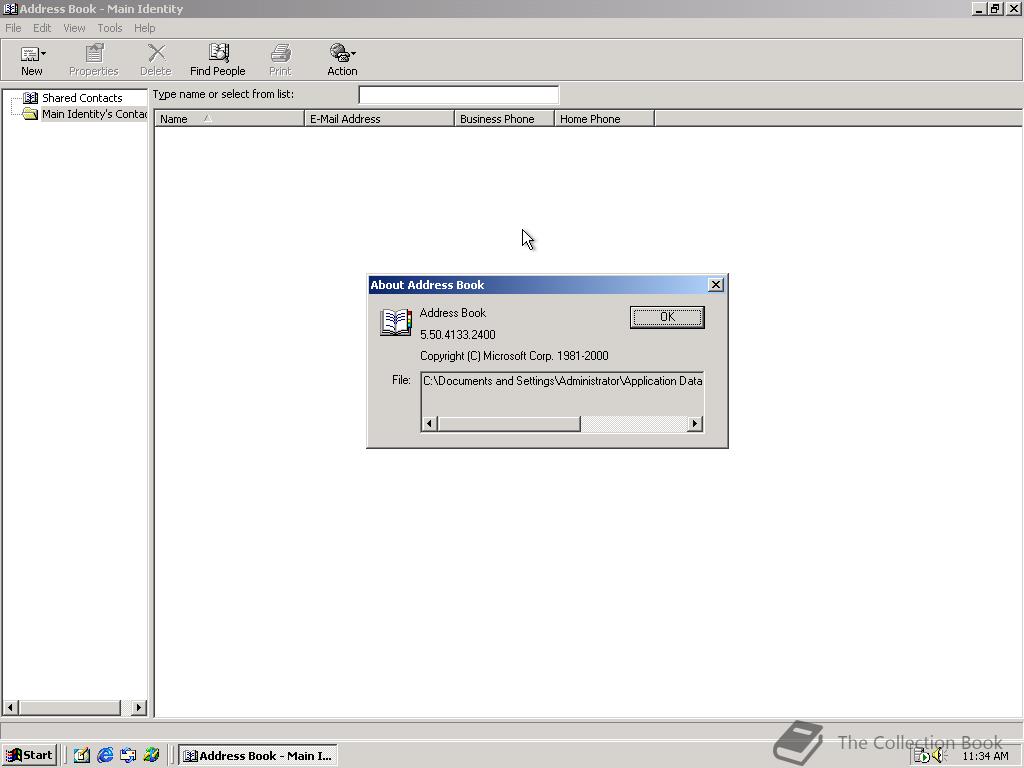This screenshot has width=1024, height=768.
Task: Click the Address Book taskbar button
Action: click(258, 756)
